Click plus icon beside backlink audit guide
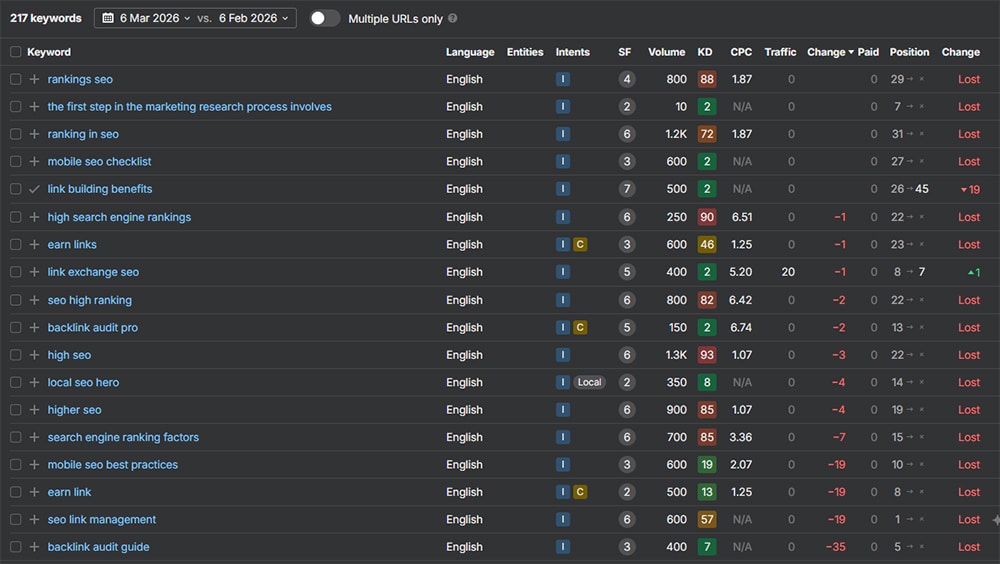The image size is (1000, 564). 34,547
